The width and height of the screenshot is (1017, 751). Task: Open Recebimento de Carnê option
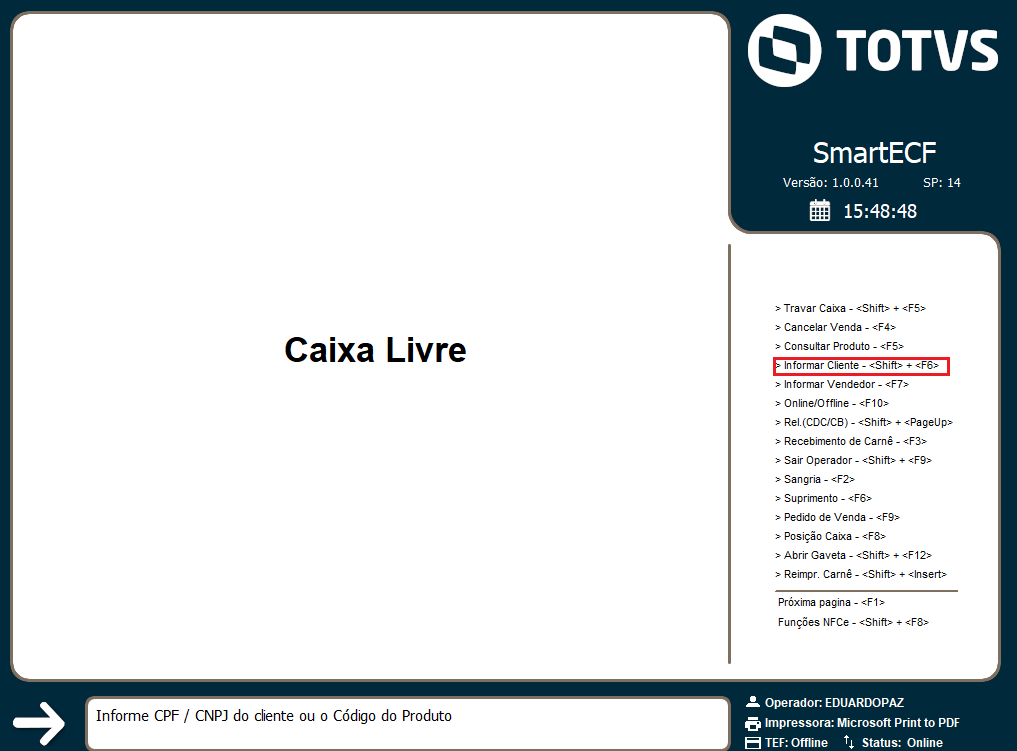click(851, 442)
